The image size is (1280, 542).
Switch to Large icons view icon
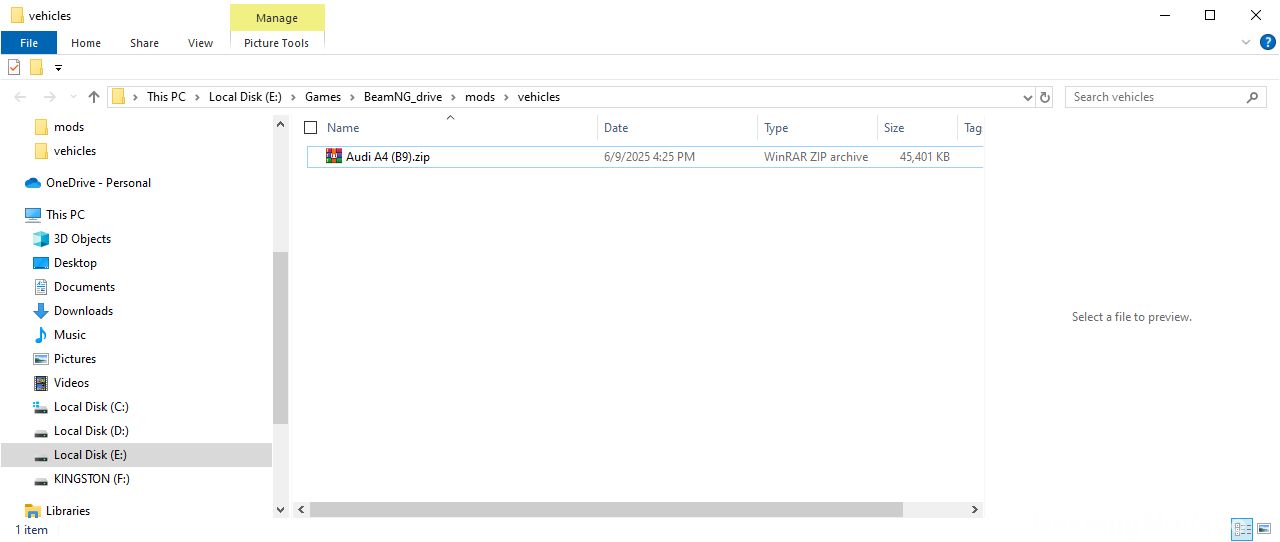(x=1265, y=530)
